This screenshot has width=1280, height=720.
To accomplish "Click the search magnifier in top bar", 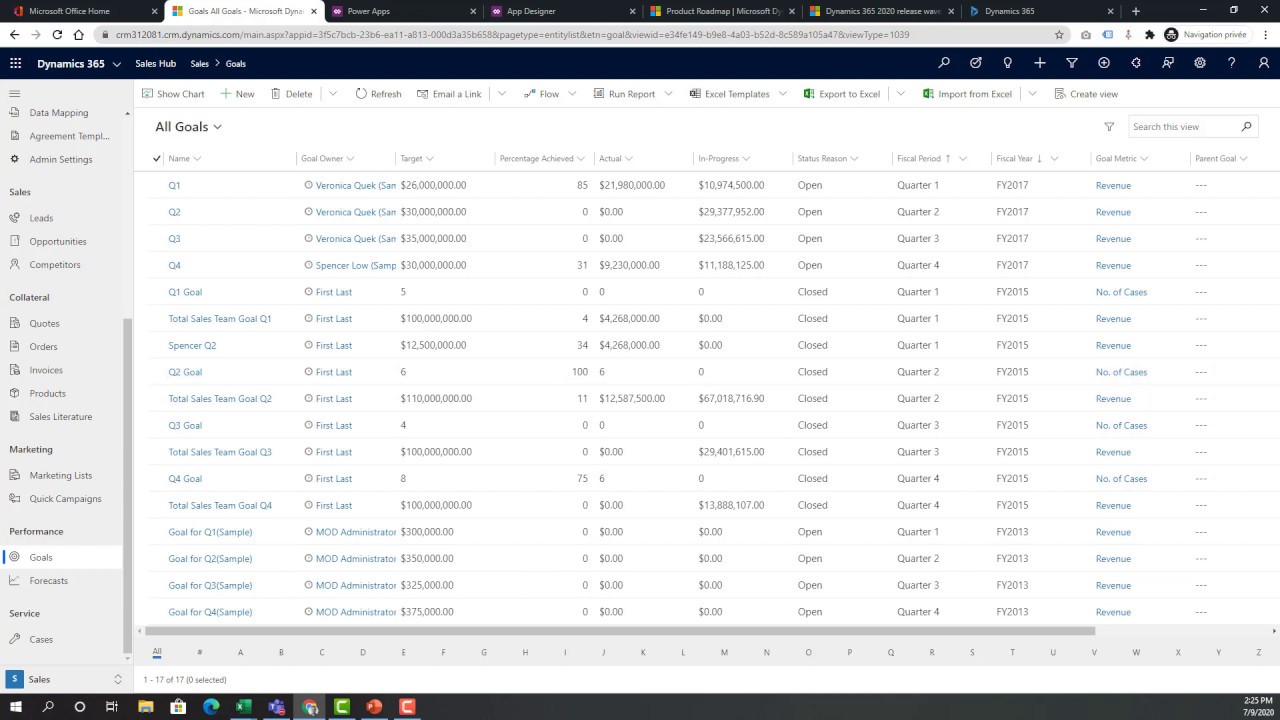I will coord(944,63).
